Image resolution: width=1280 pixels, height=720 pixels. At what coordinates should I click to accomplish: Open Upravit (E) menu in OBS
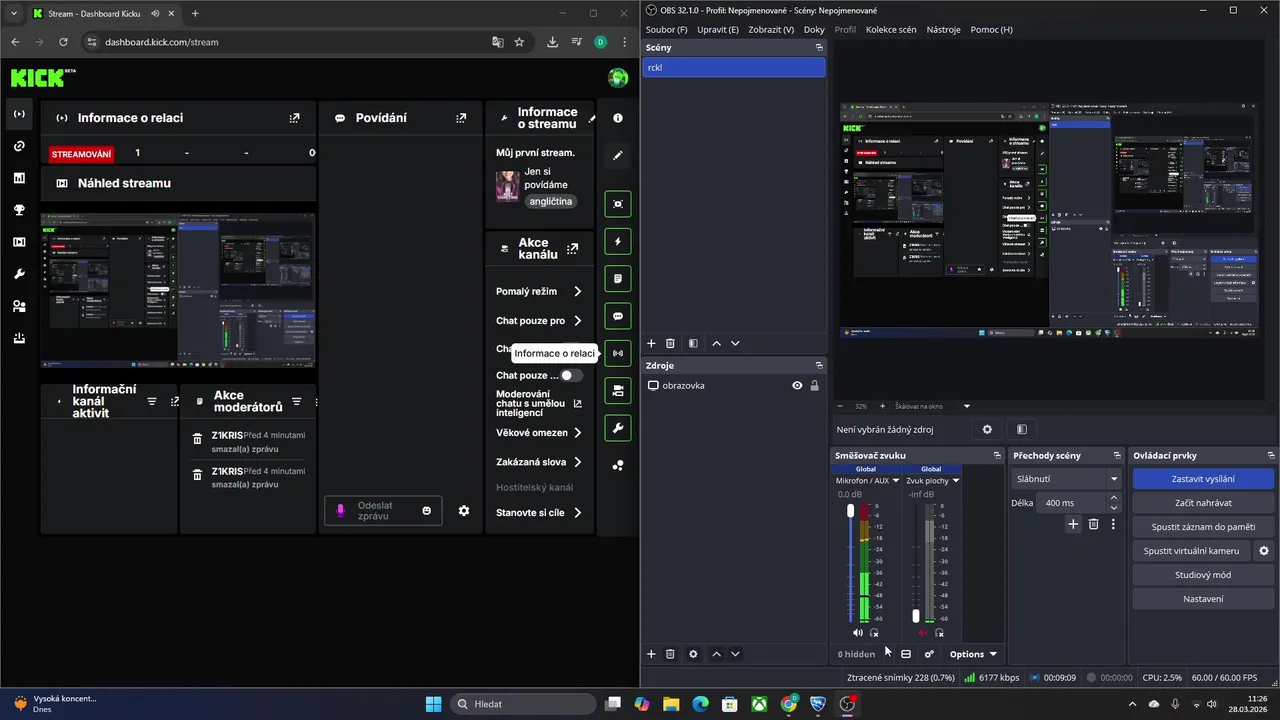click(x=718, y=29)
